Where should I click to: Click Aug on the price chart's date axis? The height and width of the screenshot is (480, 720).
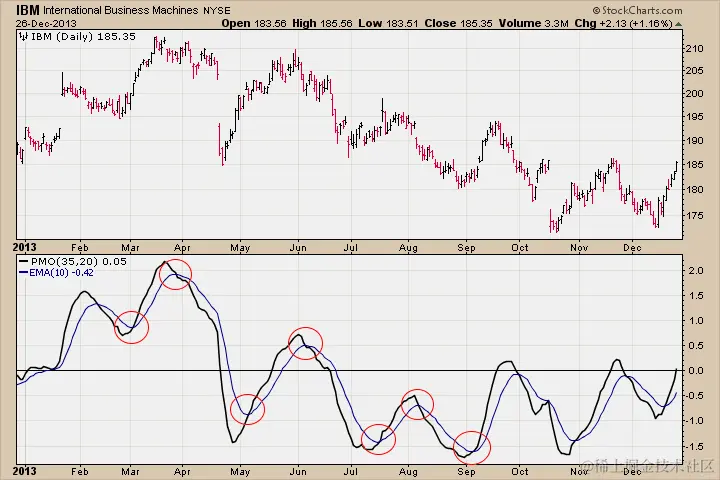click(408, 248)
